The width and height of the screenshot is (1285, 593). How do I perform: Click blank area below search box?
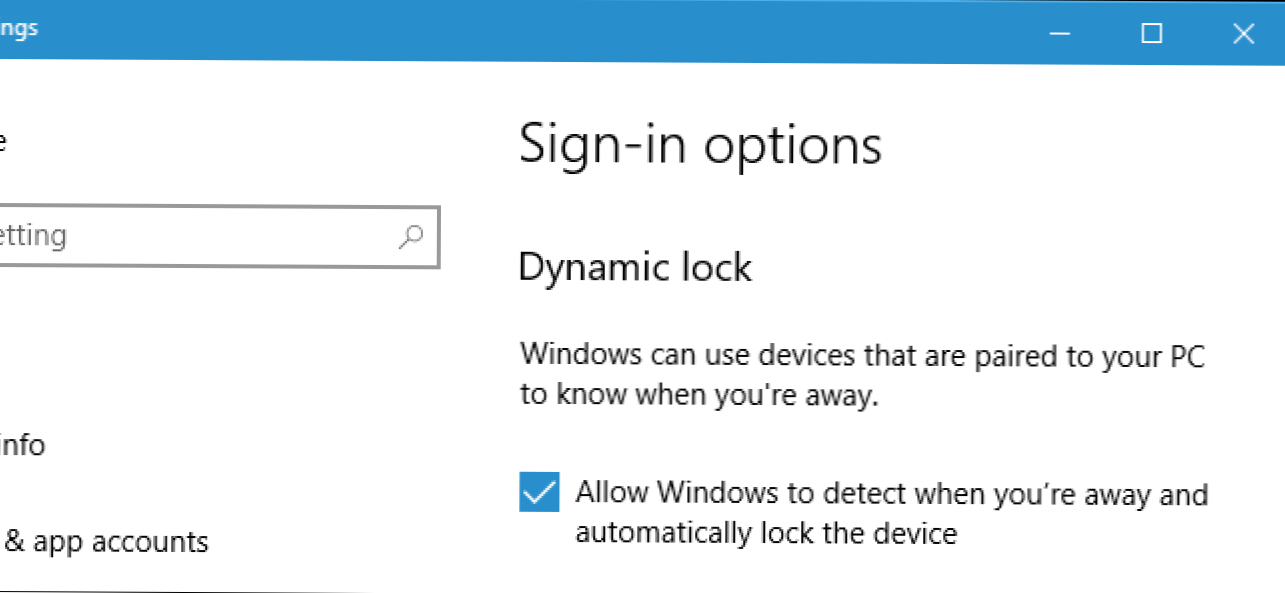[x=220, y=320]
